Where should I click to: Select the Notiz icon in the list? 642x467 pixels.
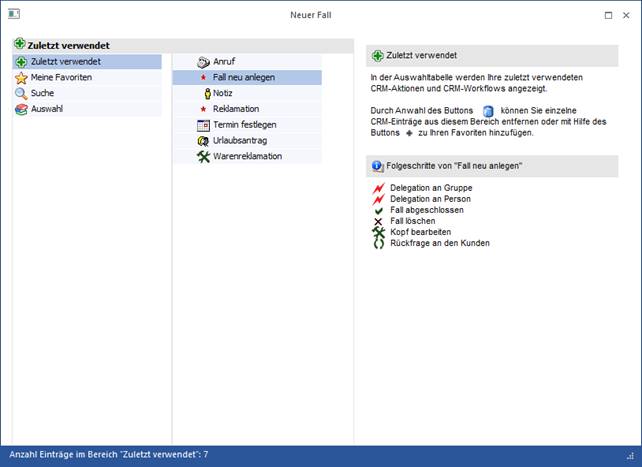(203, 93)
